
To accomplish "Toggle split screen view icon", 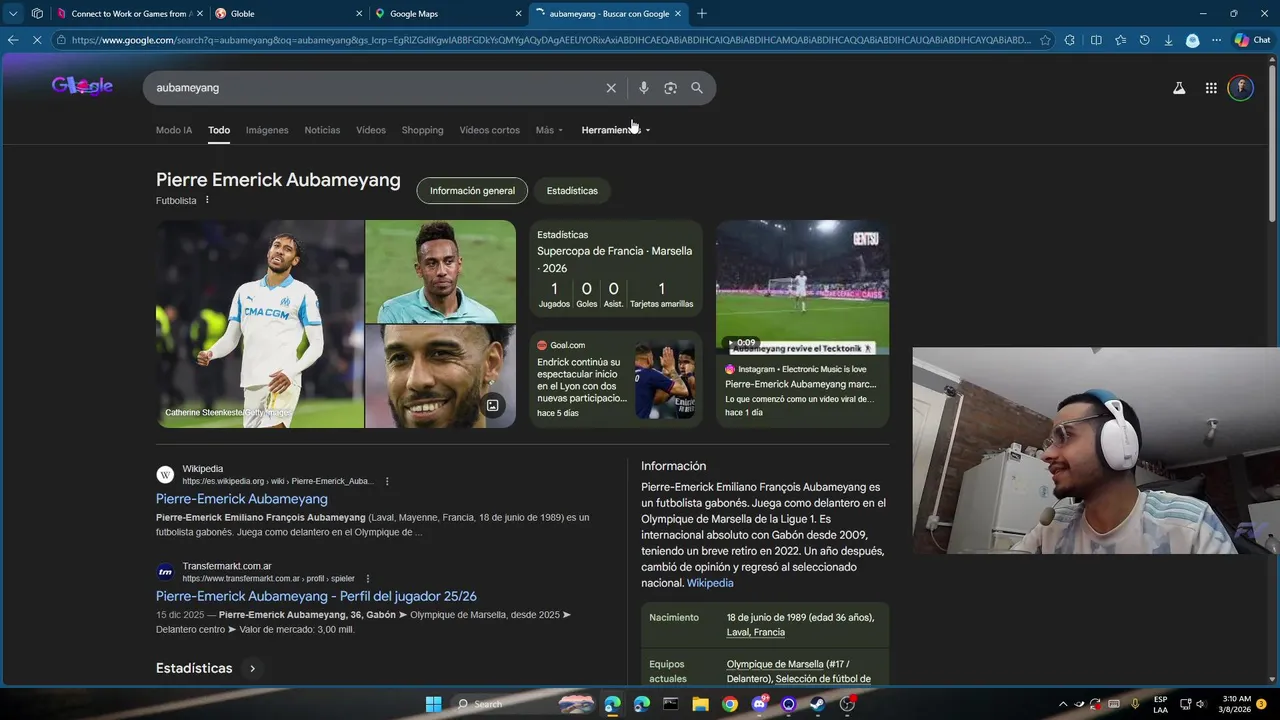I will tap(1096, 40).
